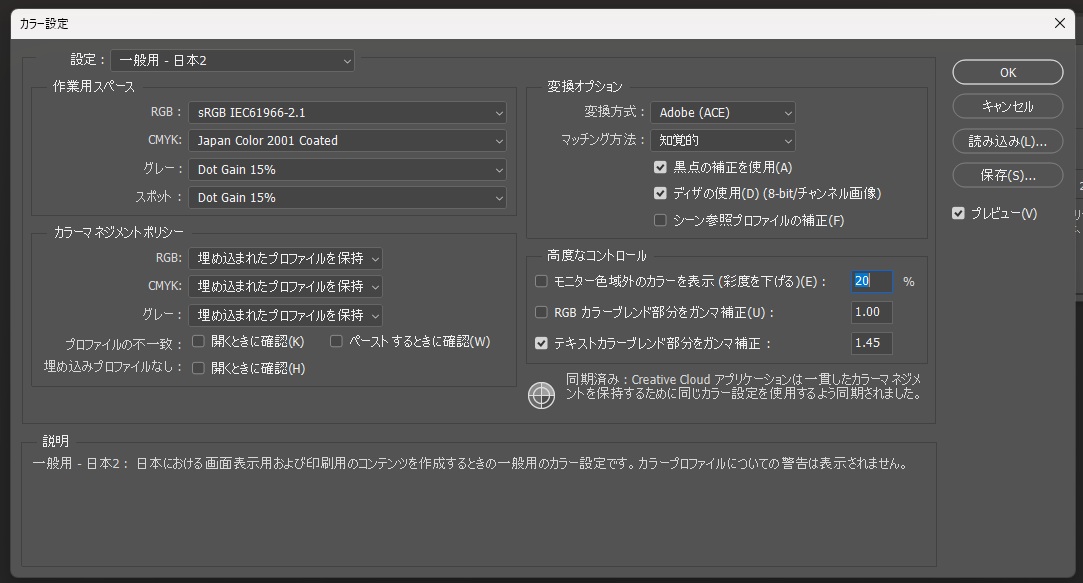This screenshot has height=583, width=1083.
Task: Enable プロファイルの不一致 開くときに確認(K) checkbox
Action: 198,341
